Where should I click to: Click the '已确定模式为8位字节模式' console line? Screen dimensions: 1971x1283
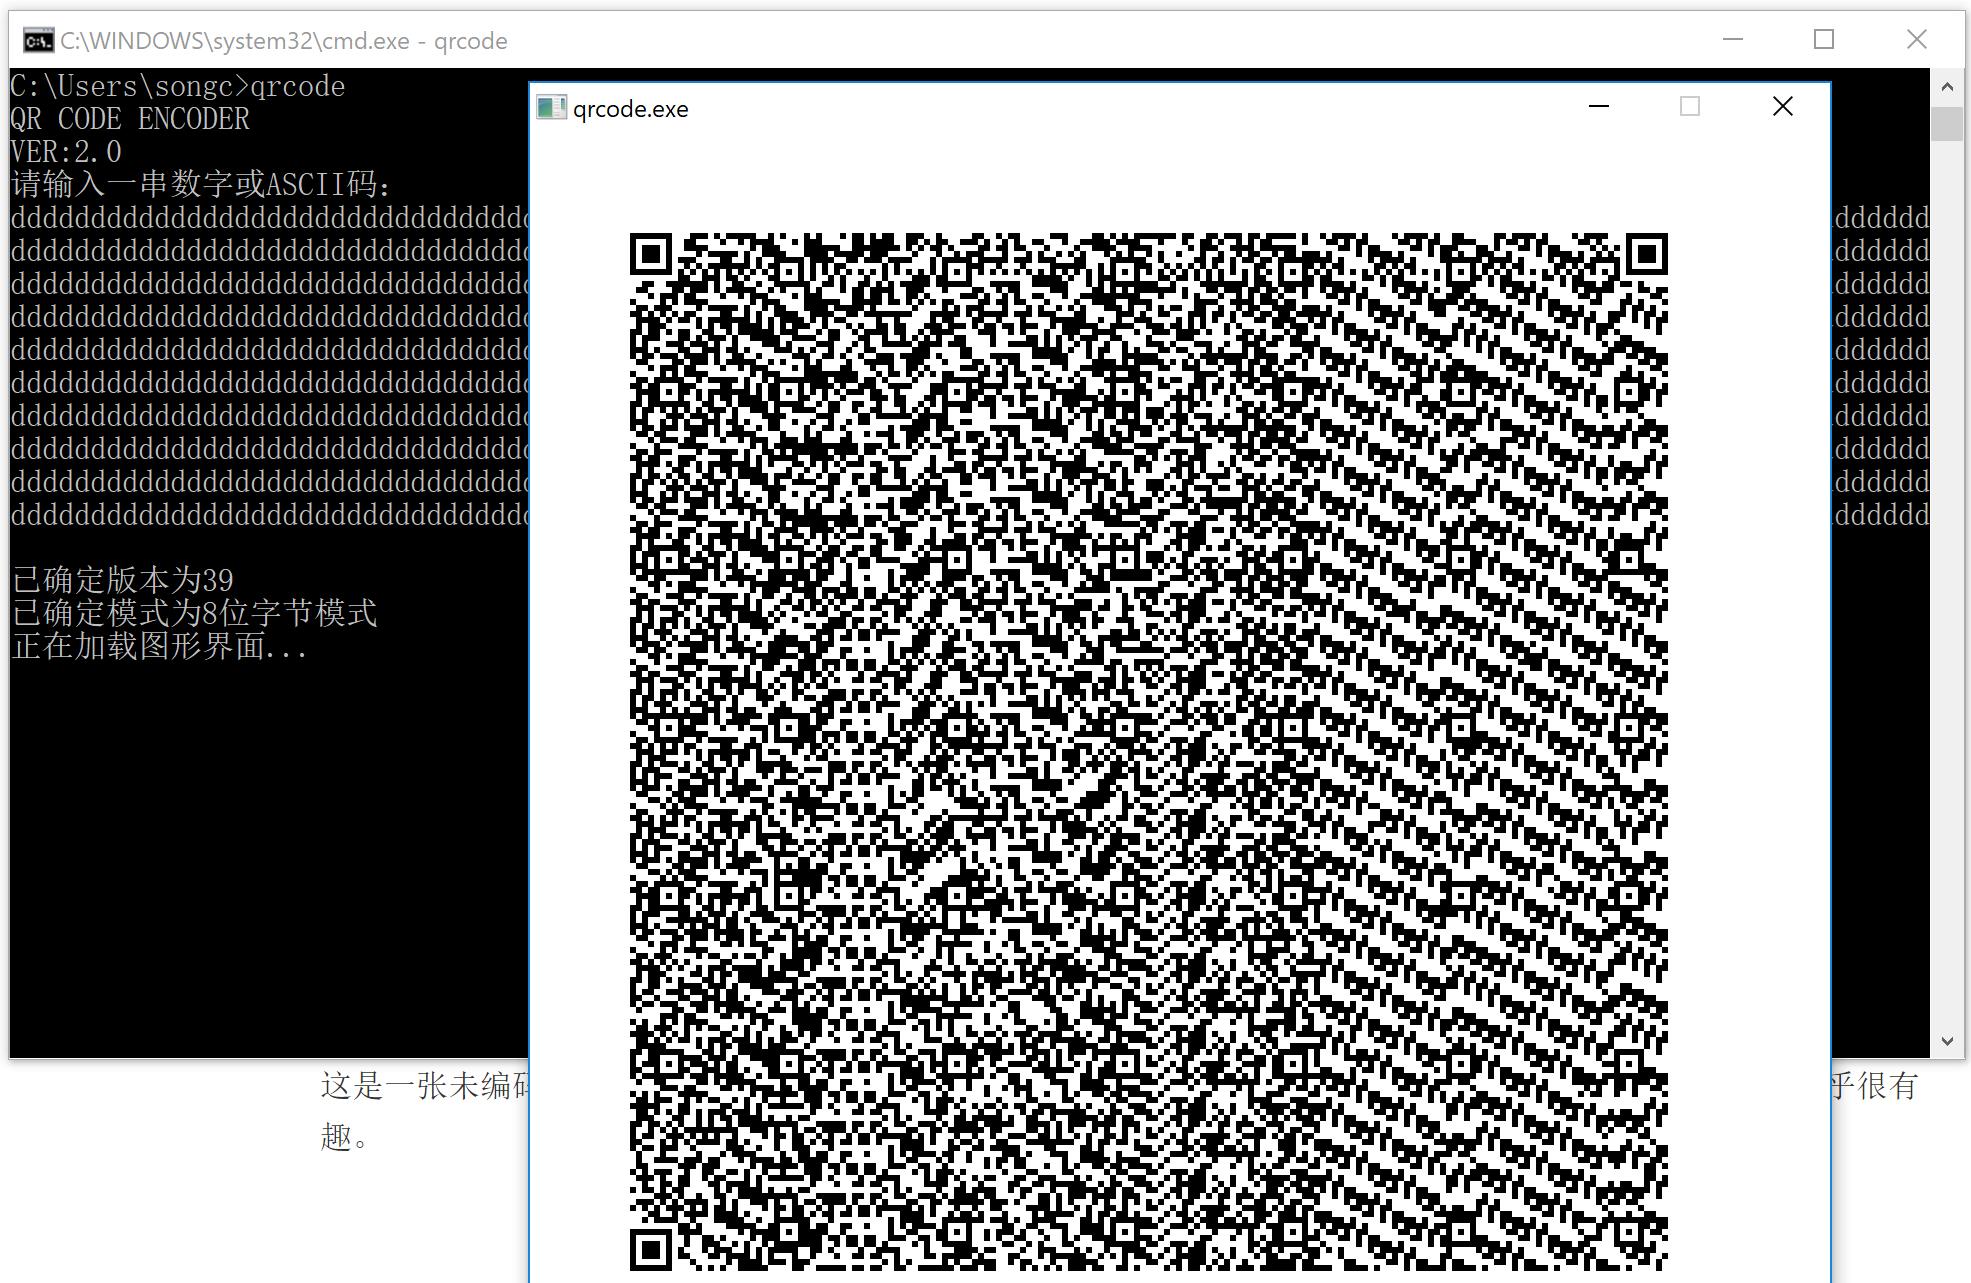pos(194,613)
